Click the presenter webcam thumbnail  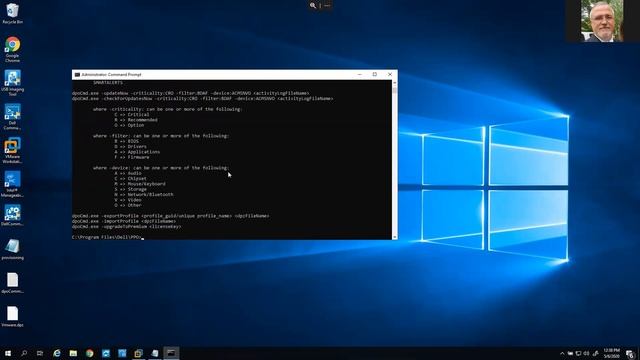(602, 21)
